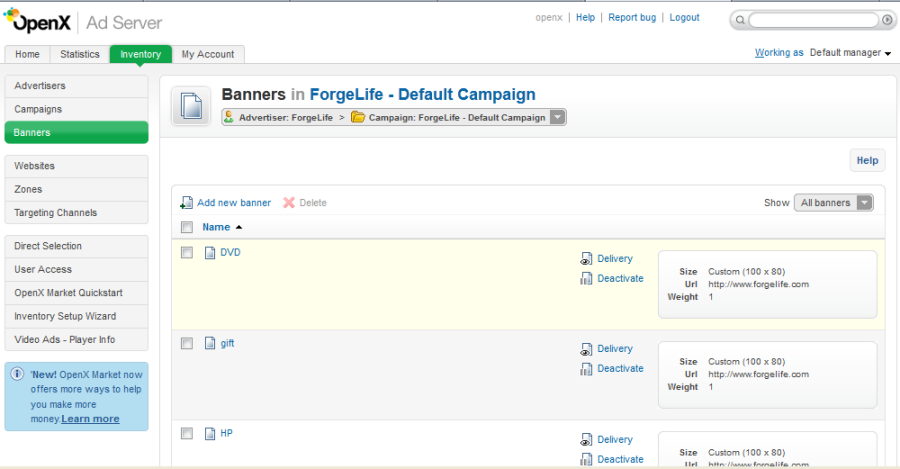This screenshot has height=469, width=900.
Task: Open Video Ads - Player Info
Action: click(76, 339)
